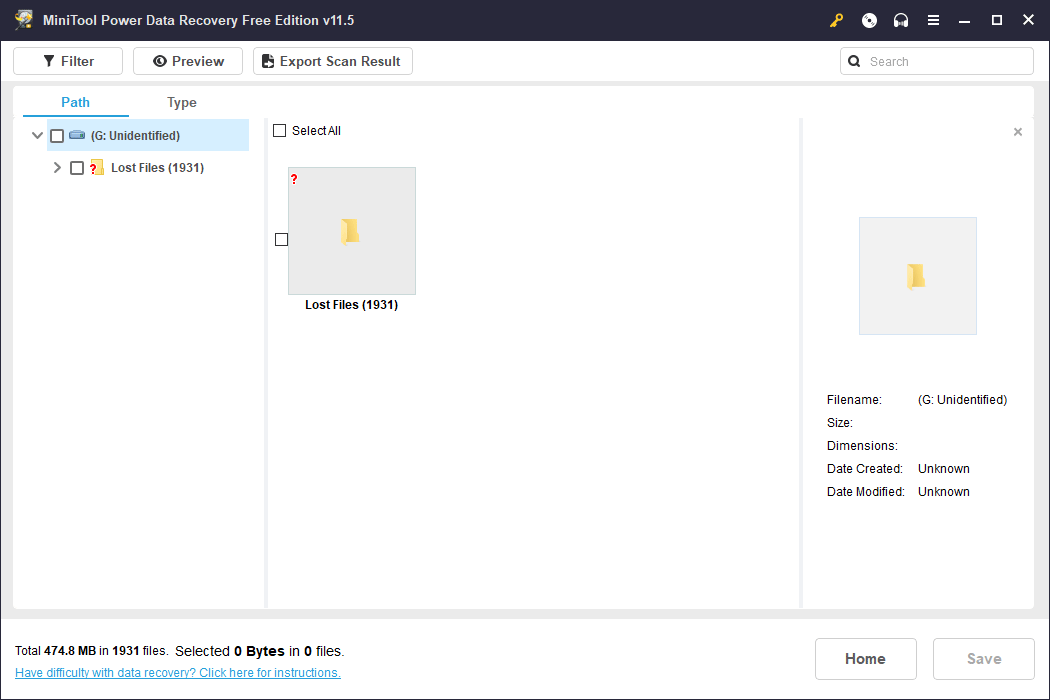This screenshot has width=1050, height=700.
Task: Open the data recovery instructions link
Action: pos(177,672)
